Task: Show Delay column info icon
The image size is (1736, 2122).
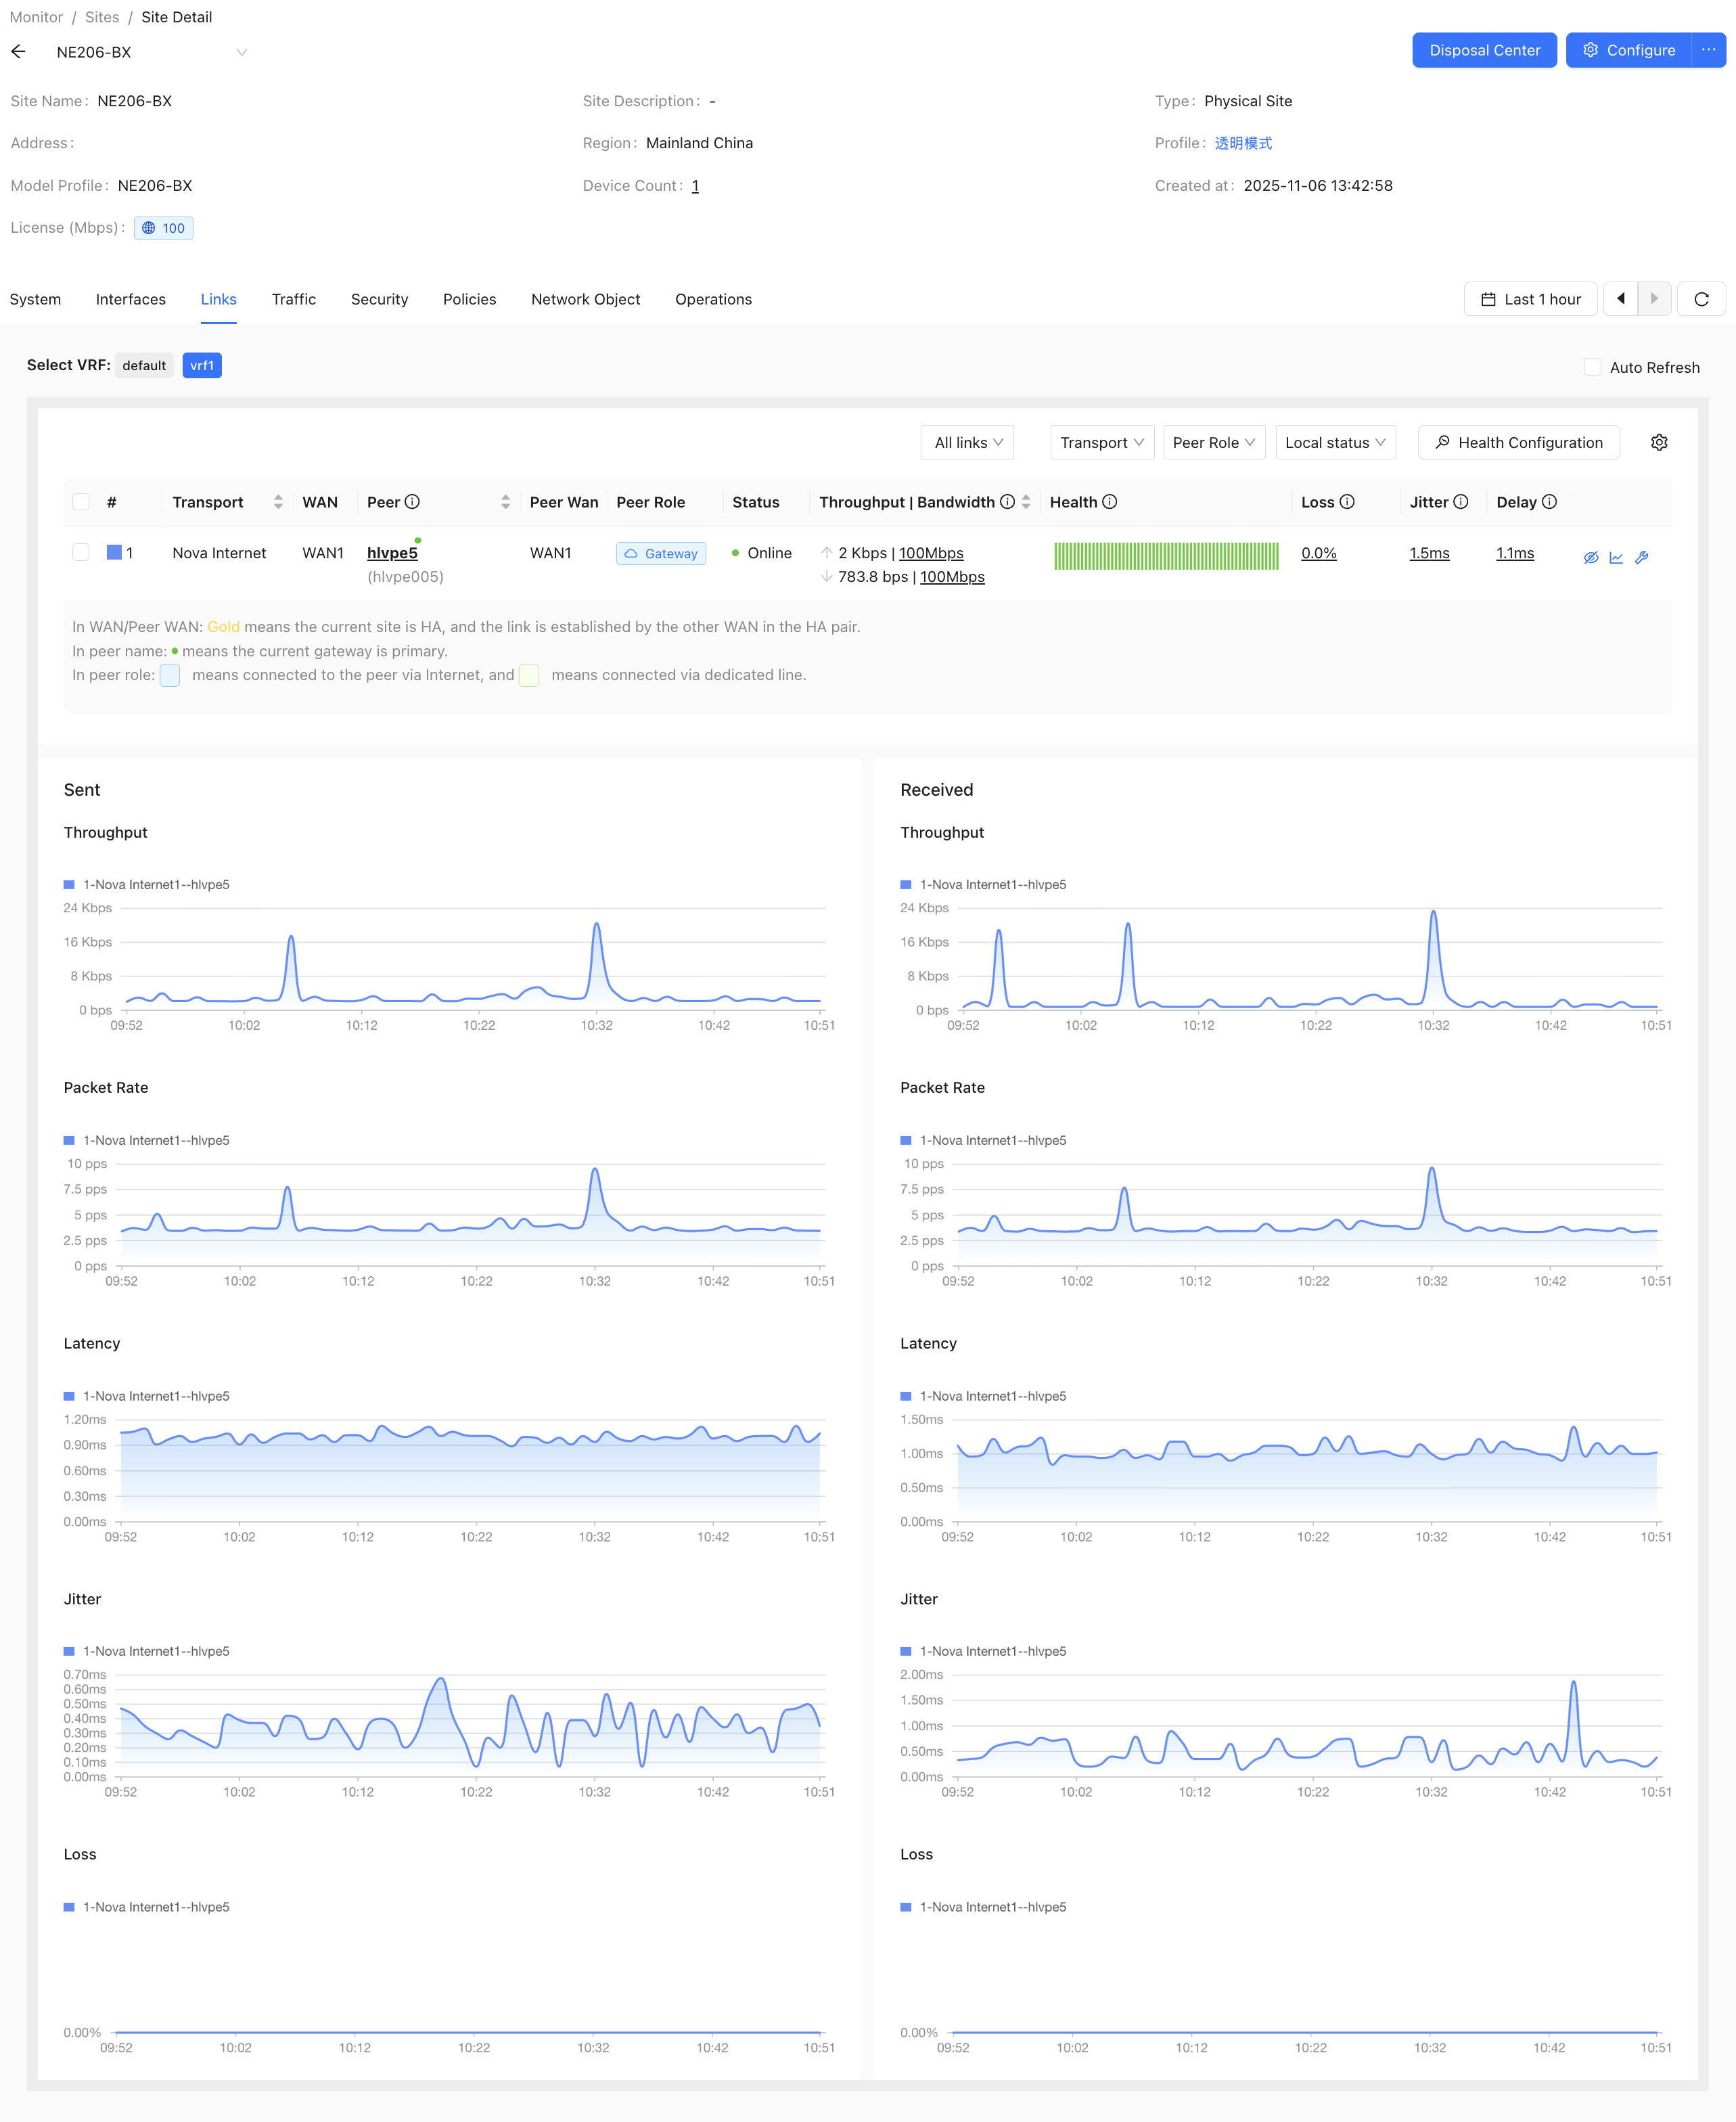Action: [1549, 502]
